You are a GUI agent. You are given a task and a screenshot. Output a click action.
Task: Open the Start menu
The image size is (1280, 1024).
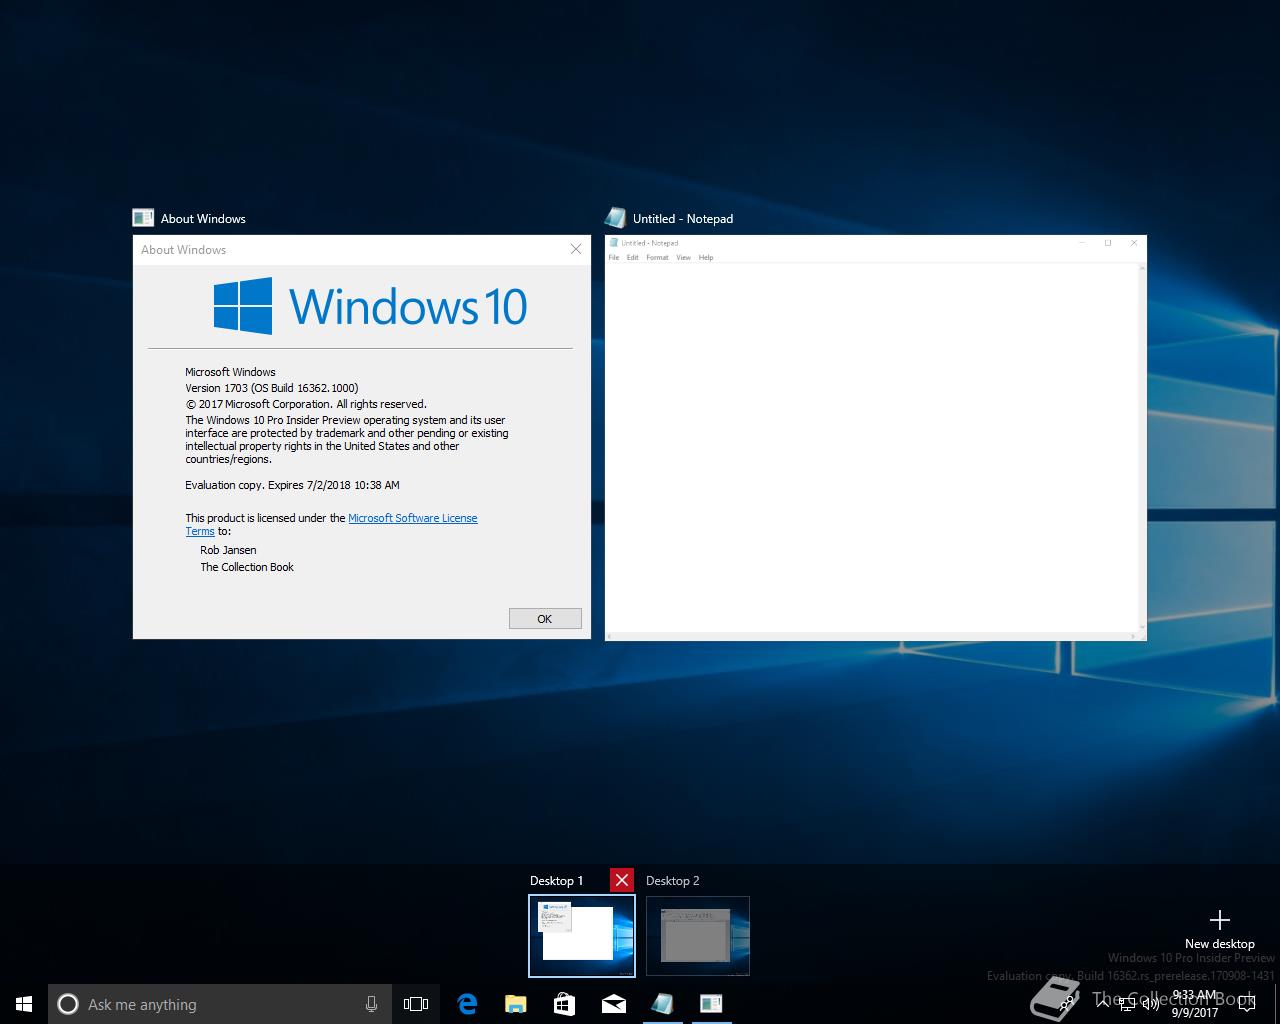click(24, 1004)
